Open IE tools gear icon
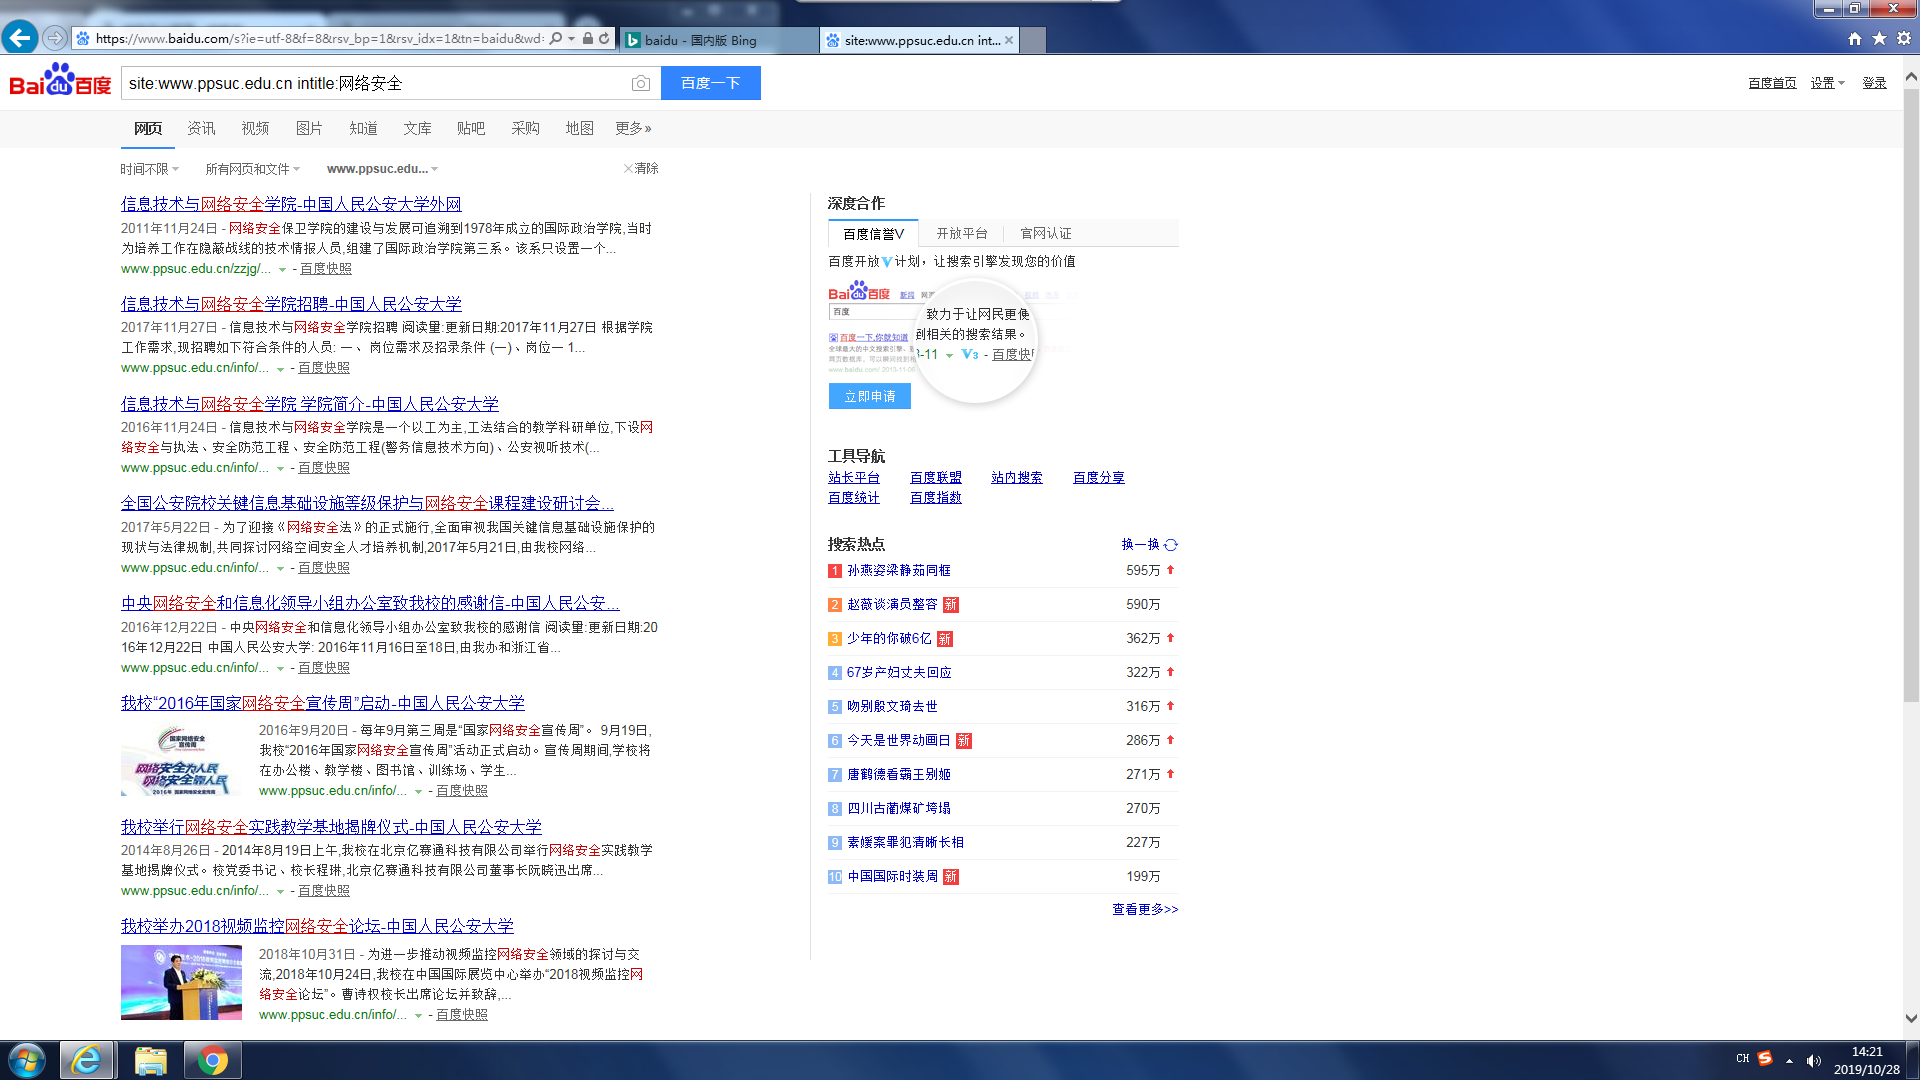Image resolution: width=1920 pixels, height=1080 pixels. pos(1904,39)
